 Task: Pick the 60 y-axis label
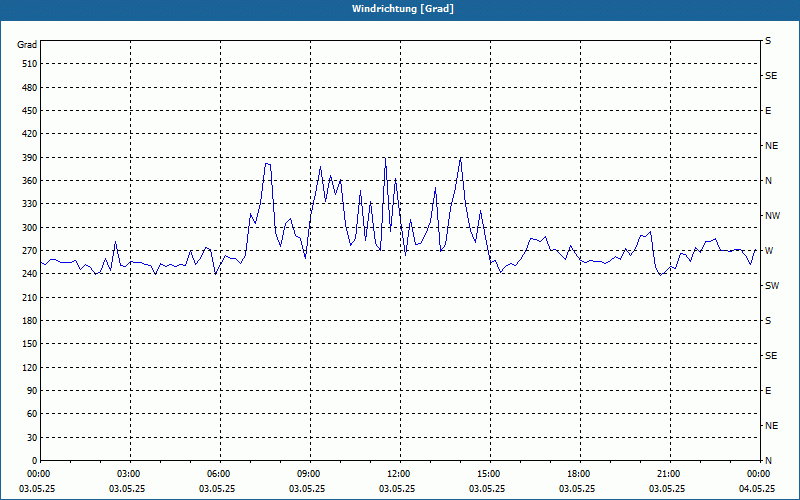[32, 414]
